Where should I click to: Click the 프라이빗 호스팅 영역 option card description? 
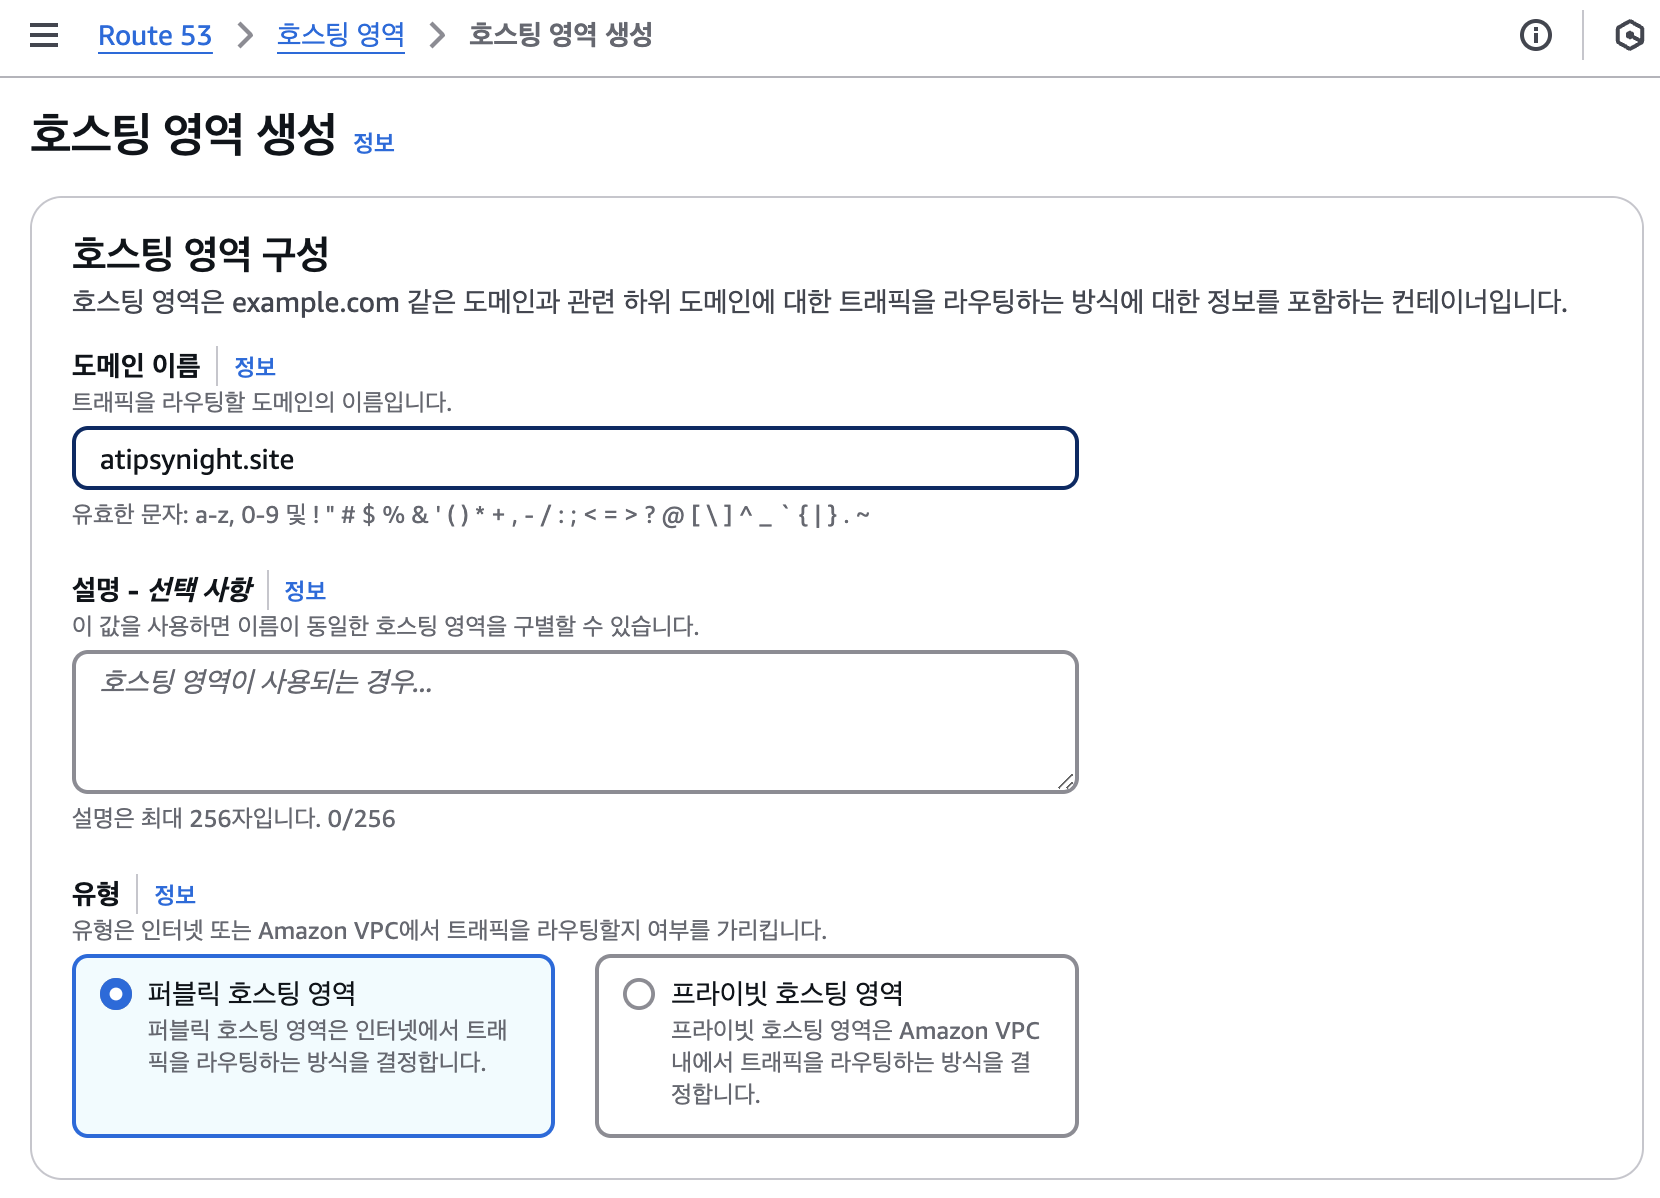pos(853,1061)
